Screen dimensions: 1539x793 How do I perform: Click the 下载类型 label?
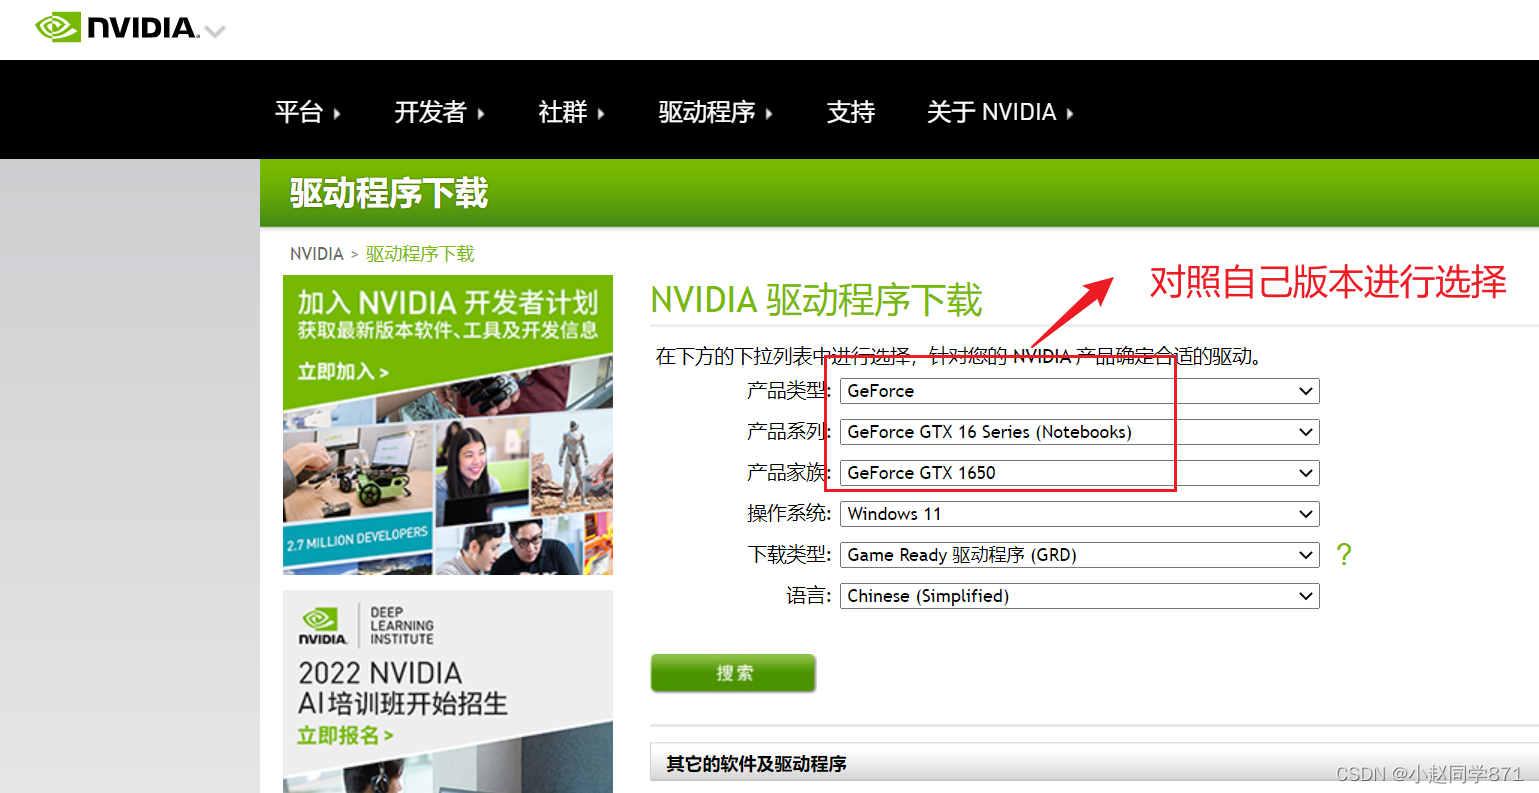click(x=789, y=555)
